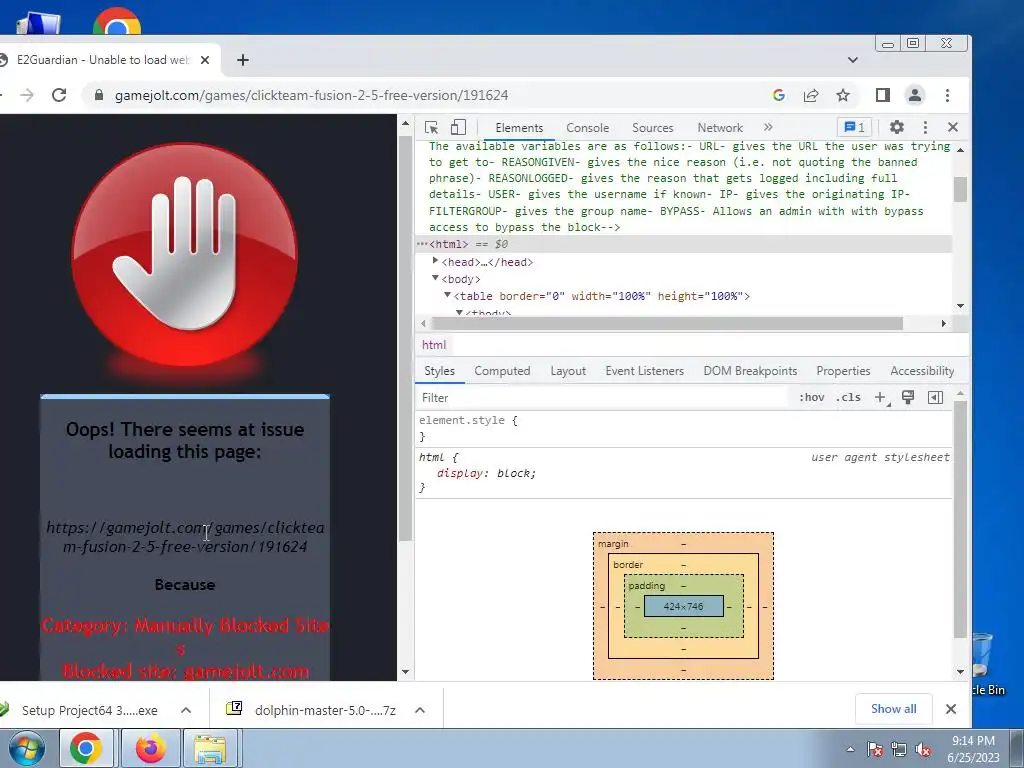1024x768 pixels.
Task: Toggle the :hov element state button
Action: [x=811, y=397]
